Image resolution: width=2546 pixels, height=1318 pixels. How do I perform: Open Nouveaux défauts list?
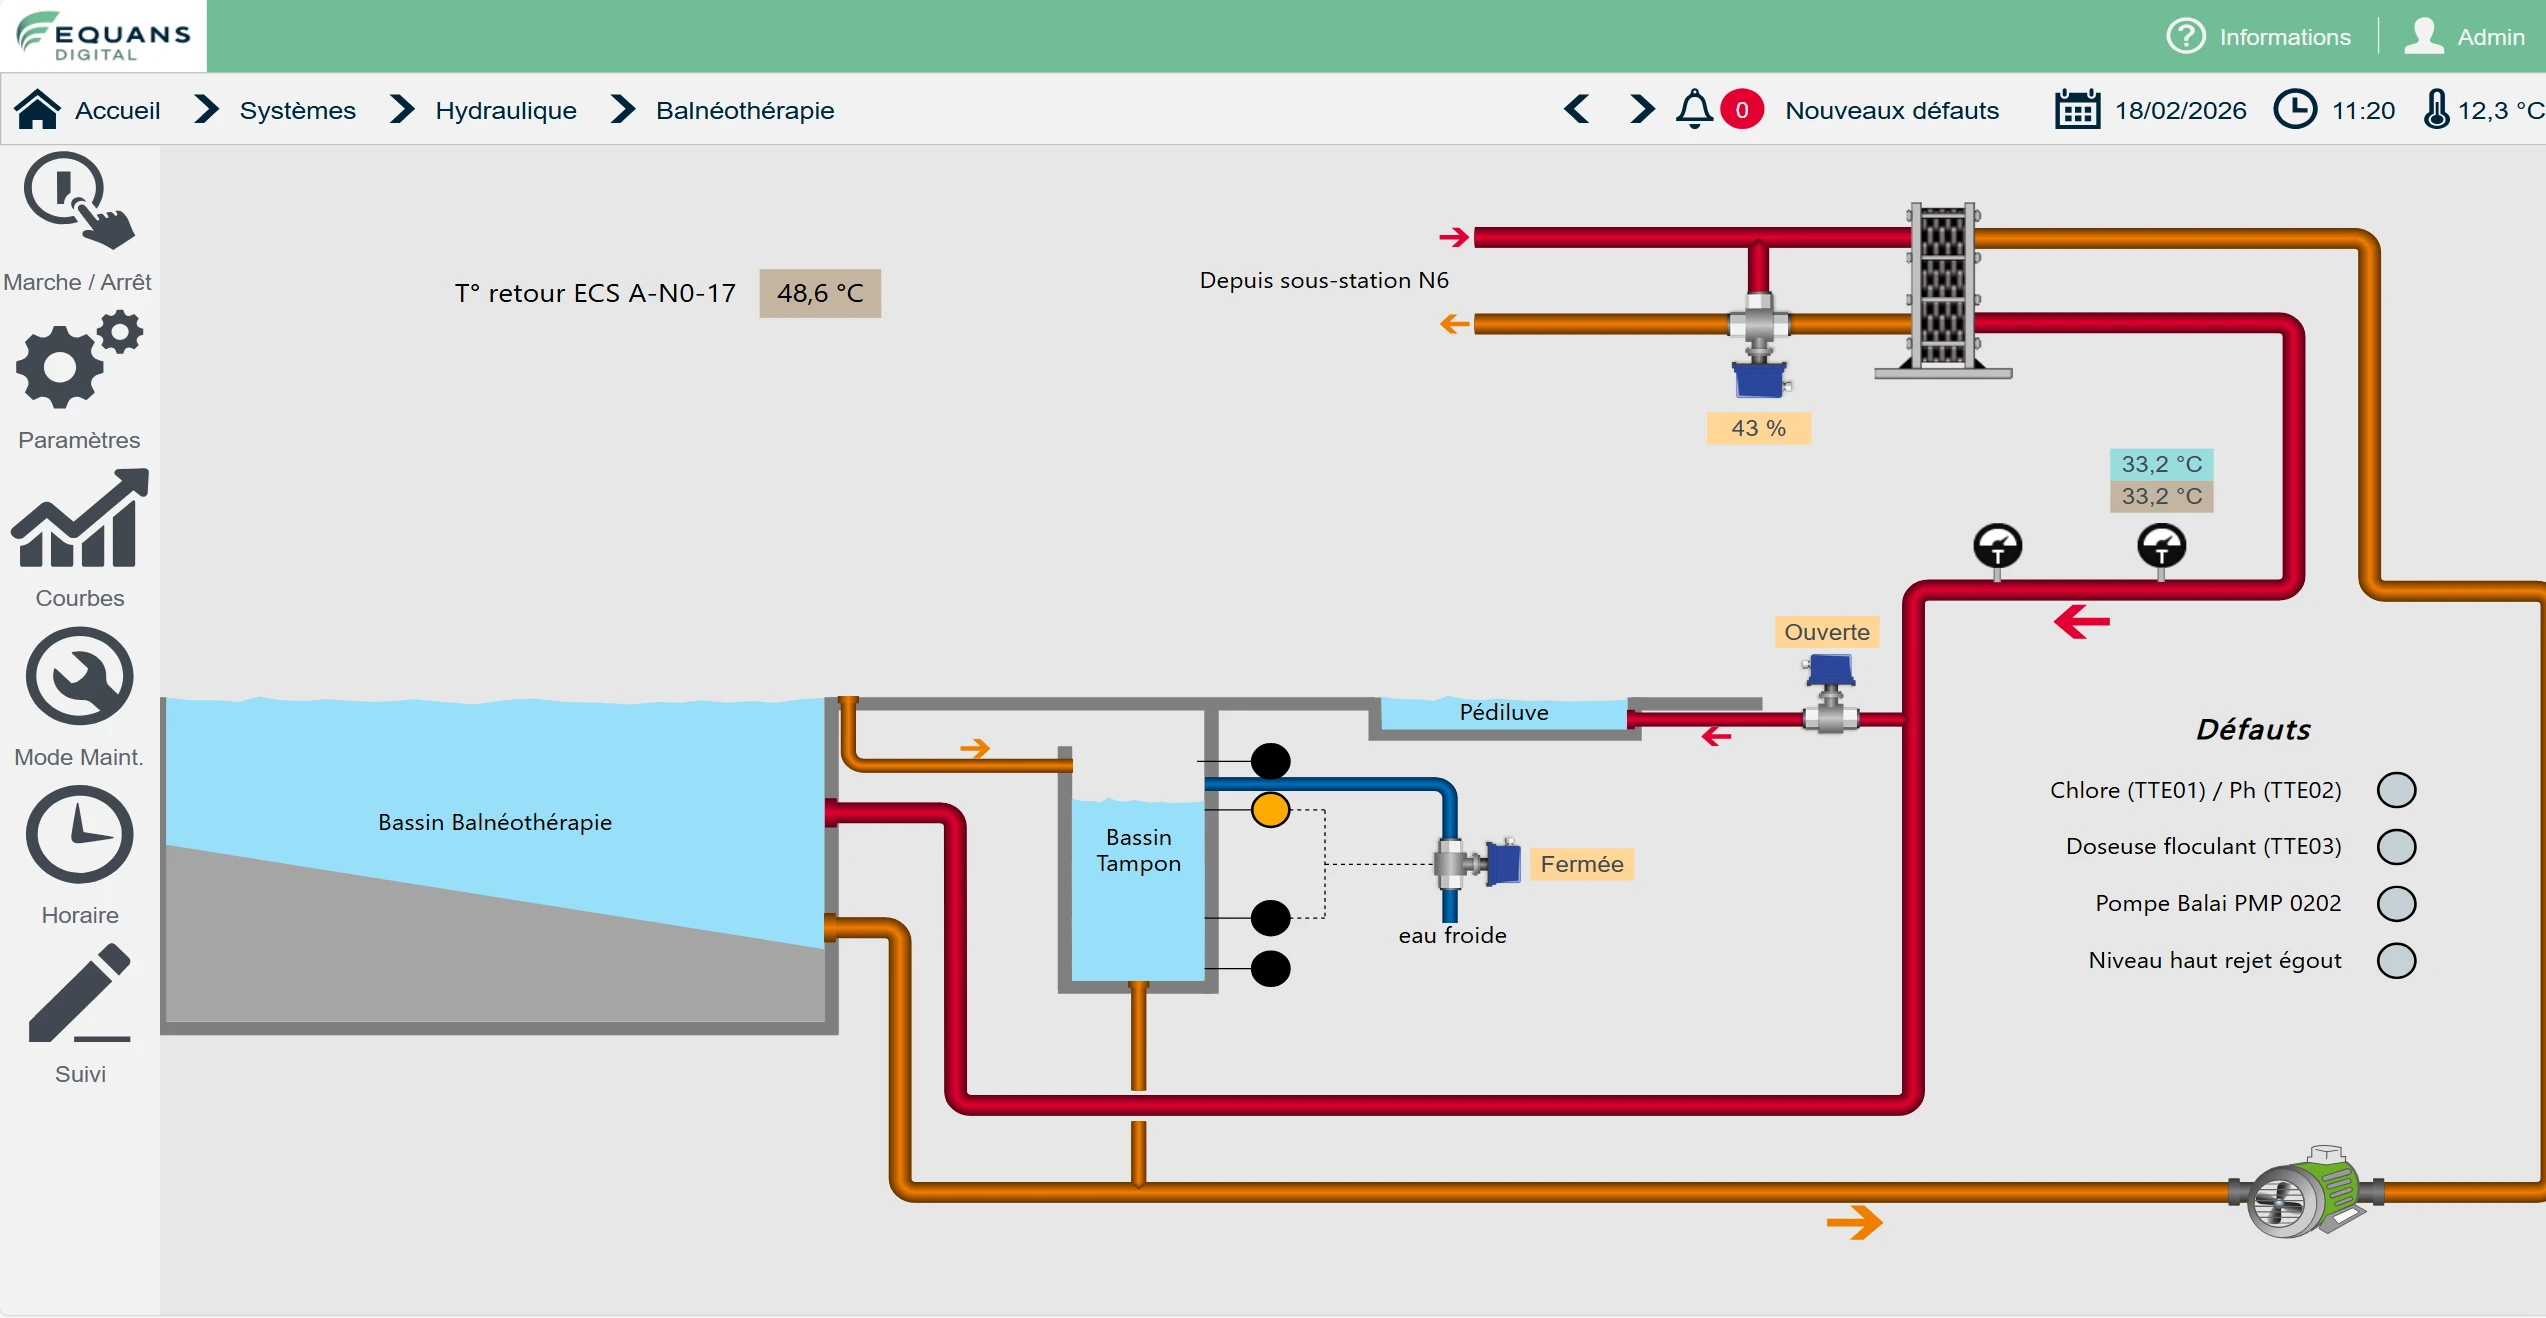1892,110
